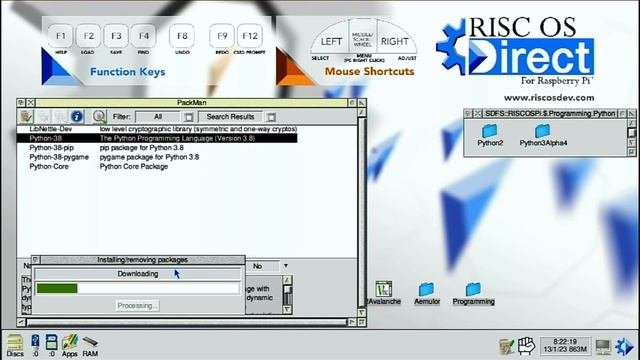This screenshot has width=640, height=360.
Task: Click PackMan horizontal scroll left arrow
Action: click(21, 322)
